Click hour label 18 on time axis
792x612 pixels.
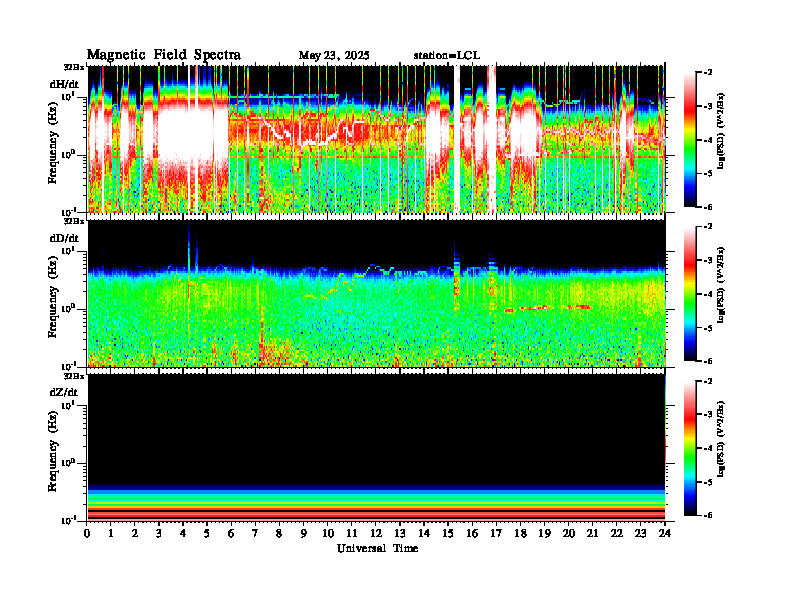pyautogui.click(x=520, y=534)
